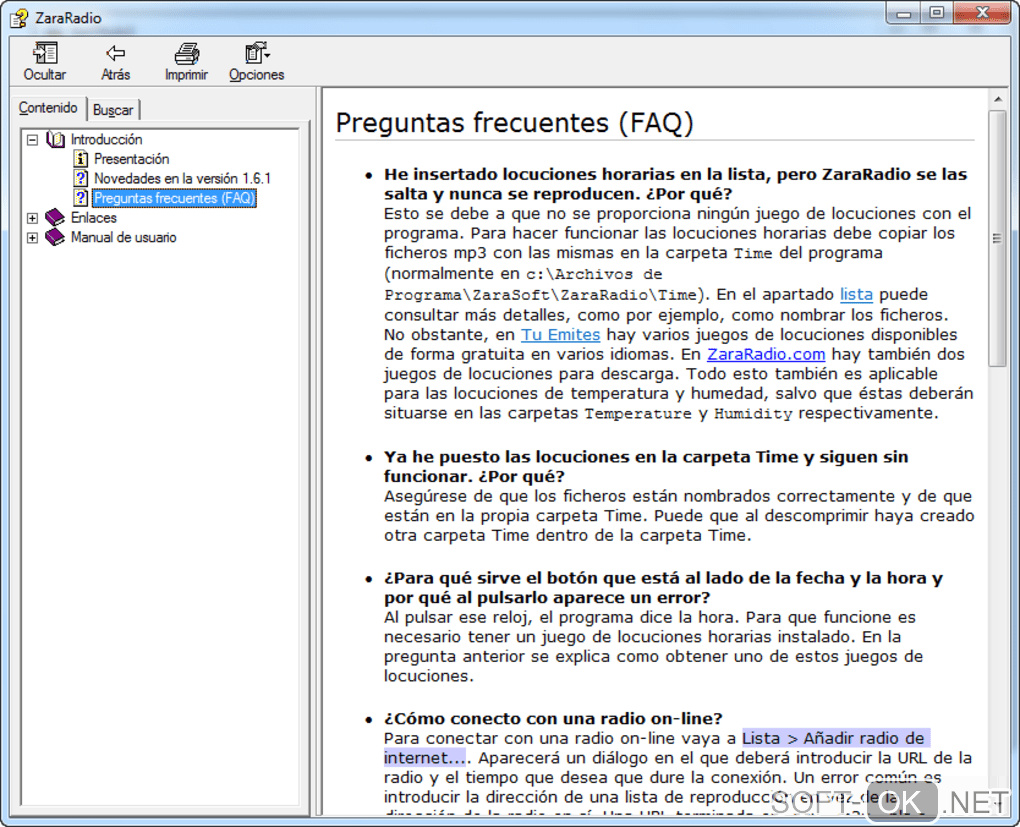The width and height of the screenshot is (1020, 827).
Task: Click the vertical scrollbar thumb in content pane
Action: pos(996,238)
